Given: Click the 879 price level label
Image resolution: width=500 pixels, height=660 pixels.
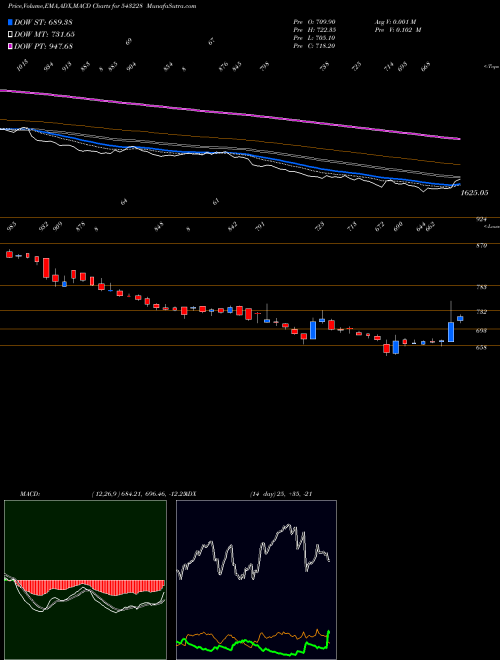Looking at the screenshot, I should pyautogui.click(x=481, y=245).
